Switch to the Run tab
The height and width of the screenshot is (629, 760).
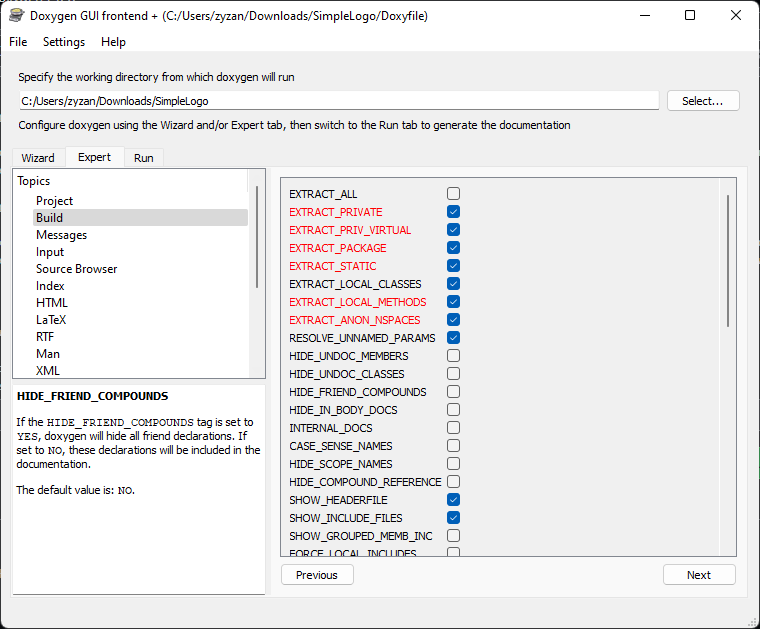[x=144, y=158]
